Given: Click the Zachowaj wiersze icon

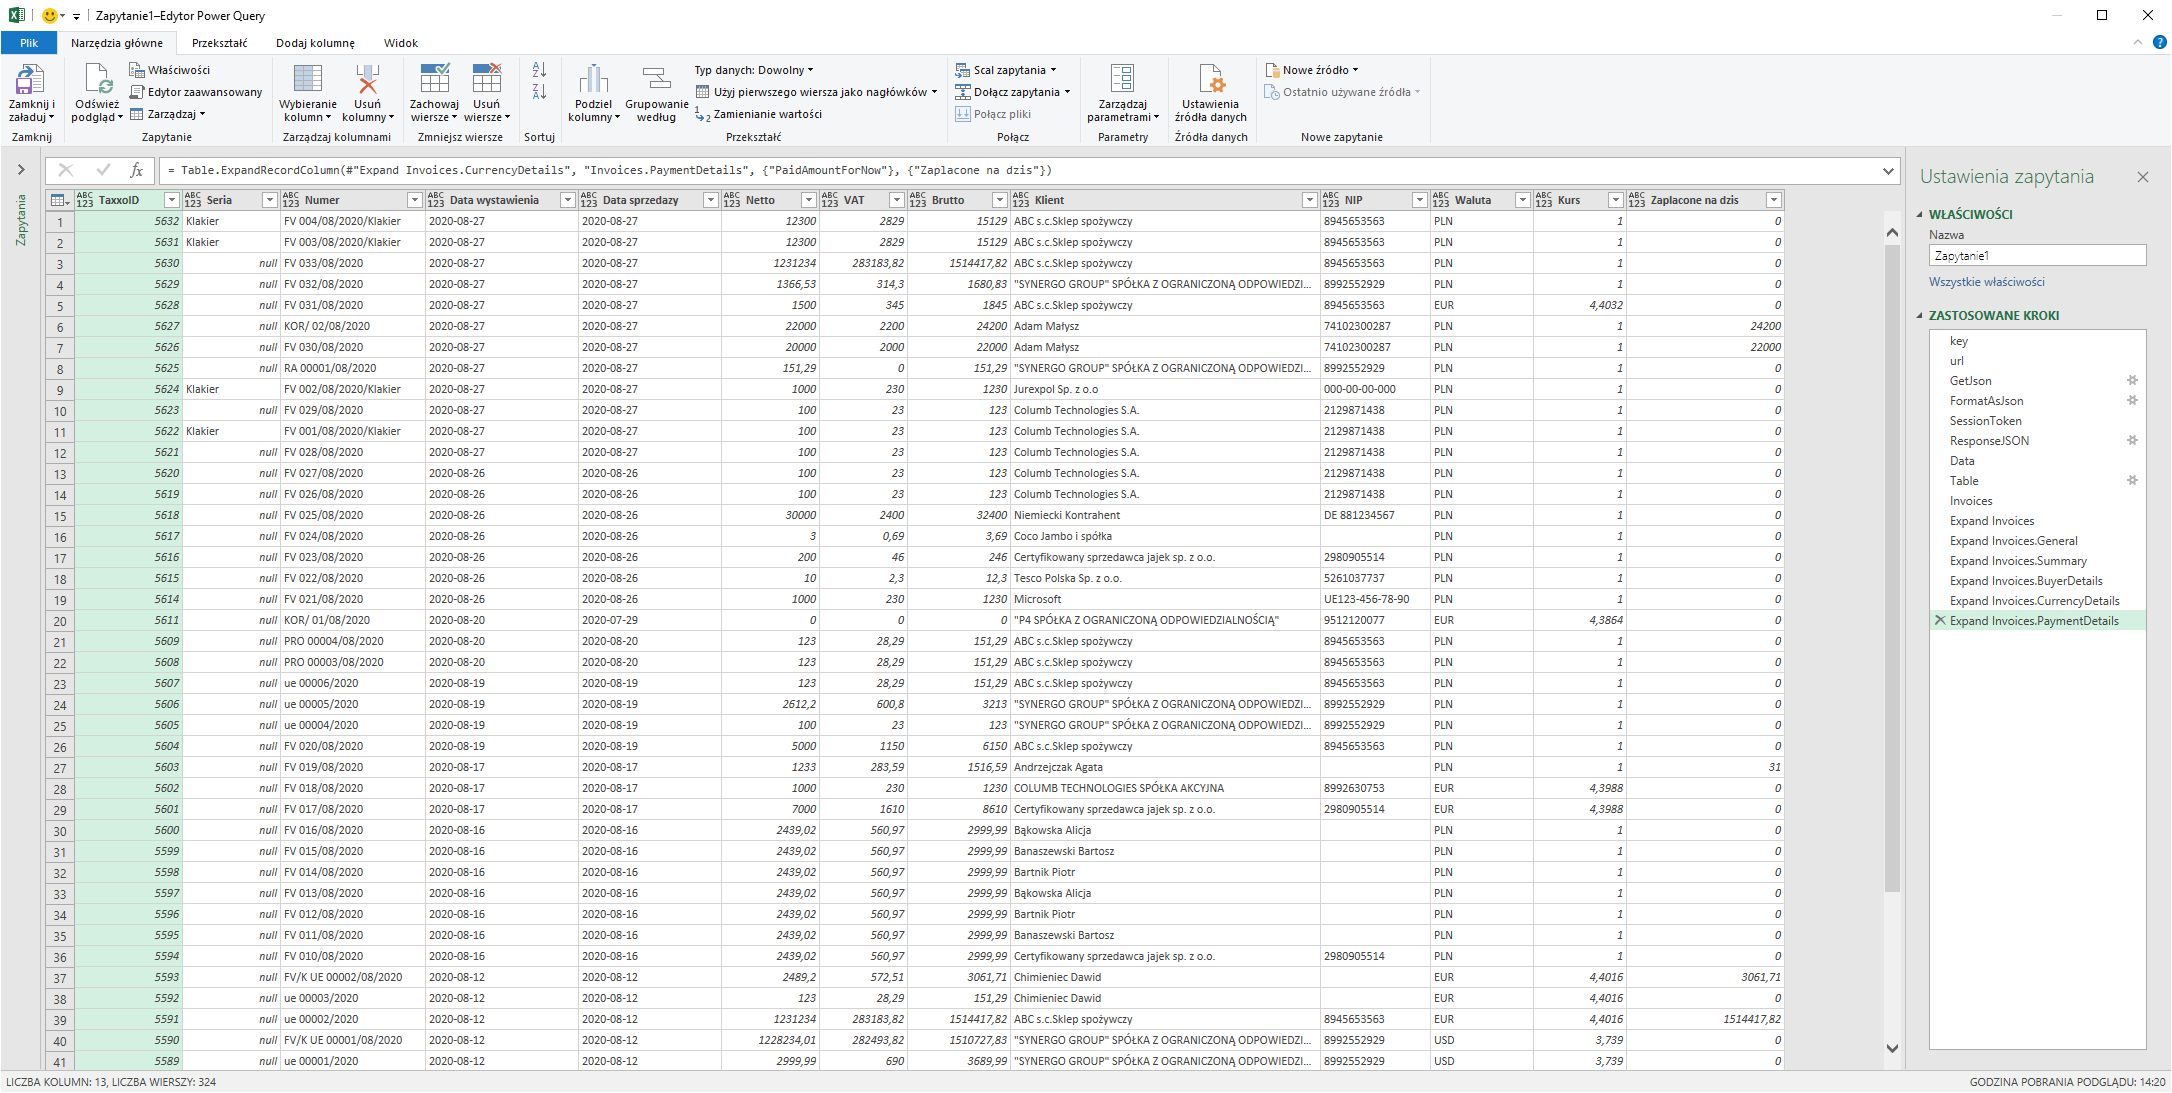Looking at the screenshot, I should tap(434, 80).
